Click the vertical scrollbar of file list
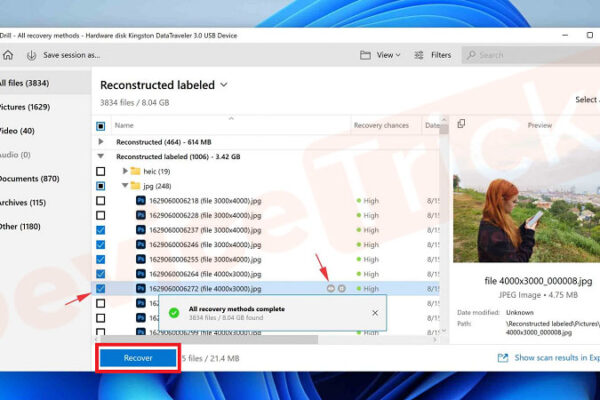600x400 pixels. click(x=443, y=129)
